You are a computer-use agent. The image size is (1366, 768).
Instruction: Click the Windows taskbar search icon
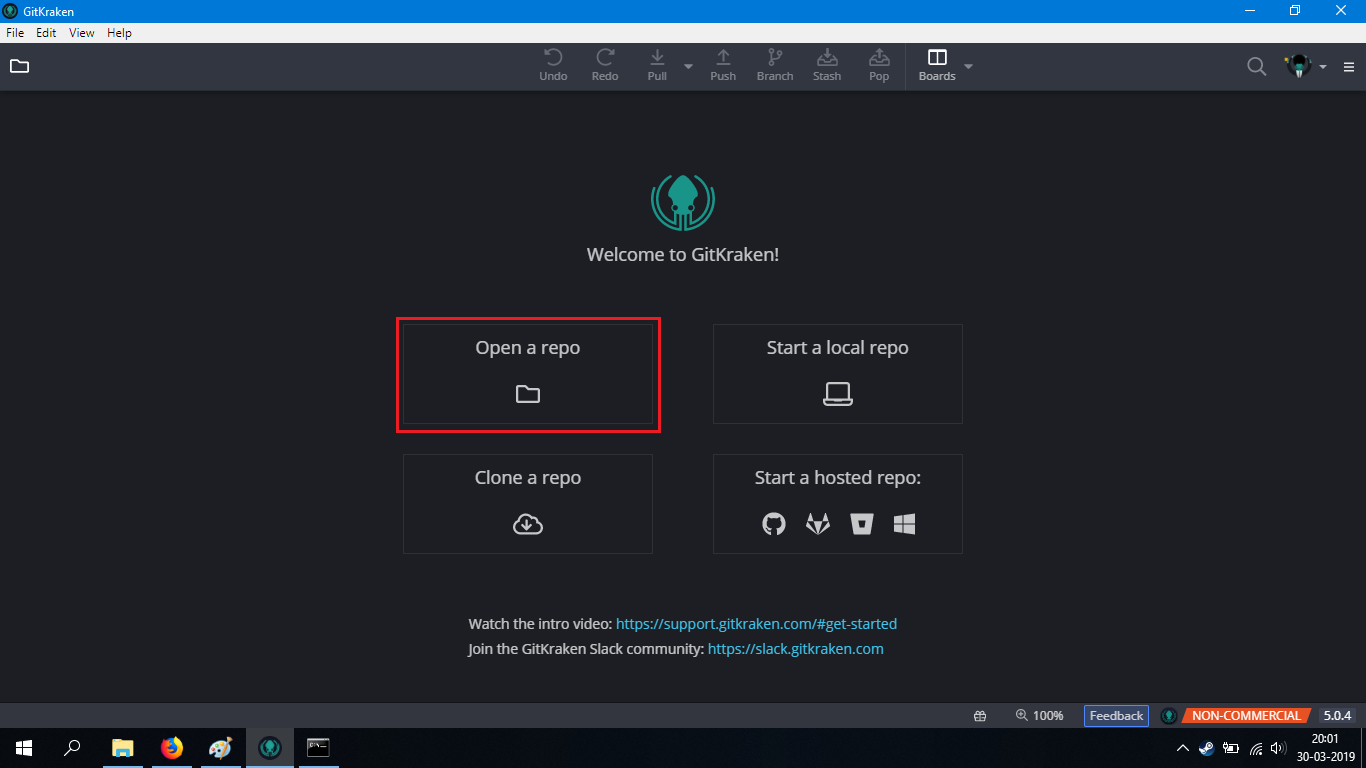[72, 748]
